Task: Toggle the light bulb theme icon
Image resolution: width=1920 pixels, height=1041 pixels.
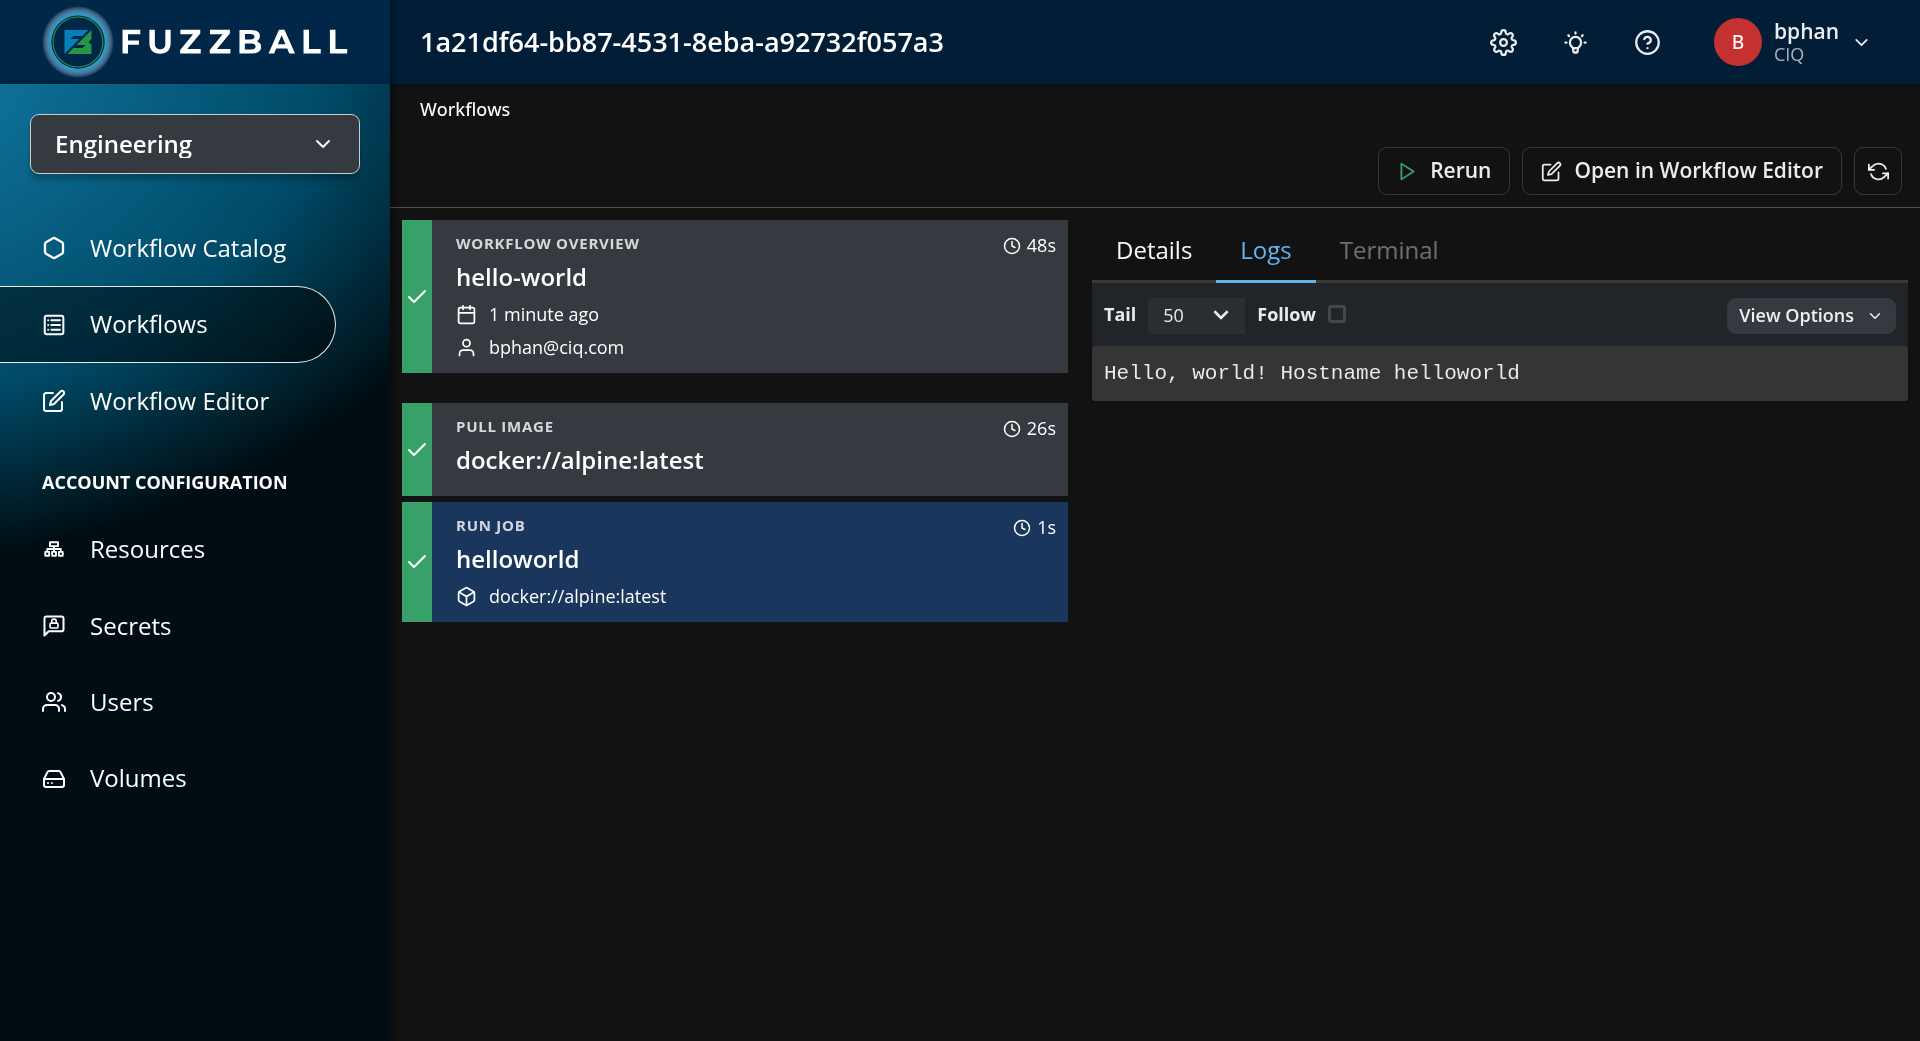Action: coord(1575,42)
